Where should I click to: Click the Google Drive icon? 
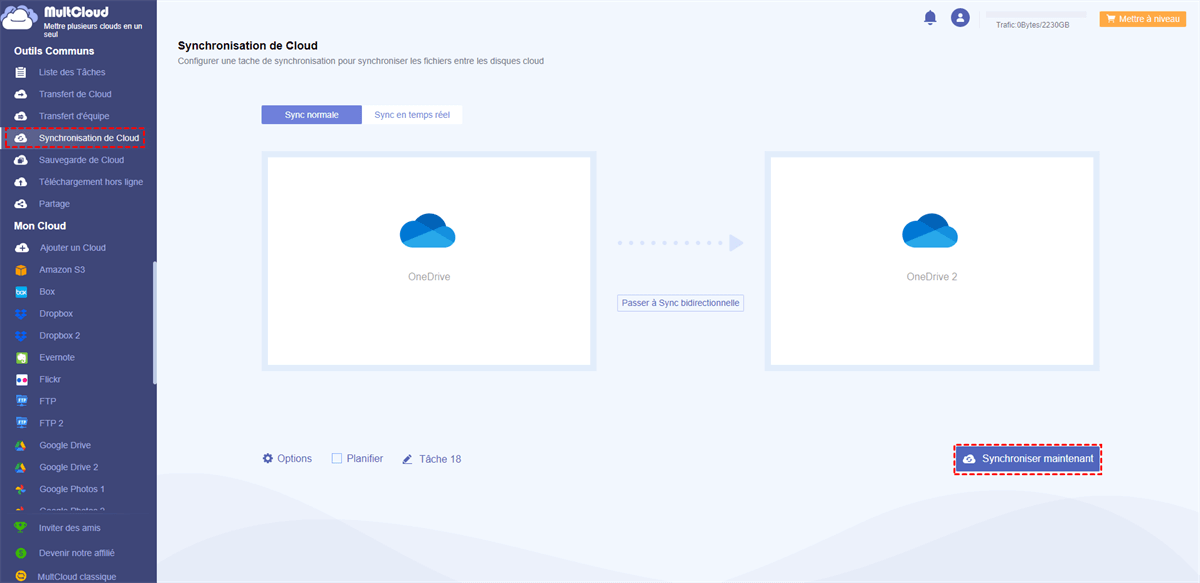coord(21,445)
